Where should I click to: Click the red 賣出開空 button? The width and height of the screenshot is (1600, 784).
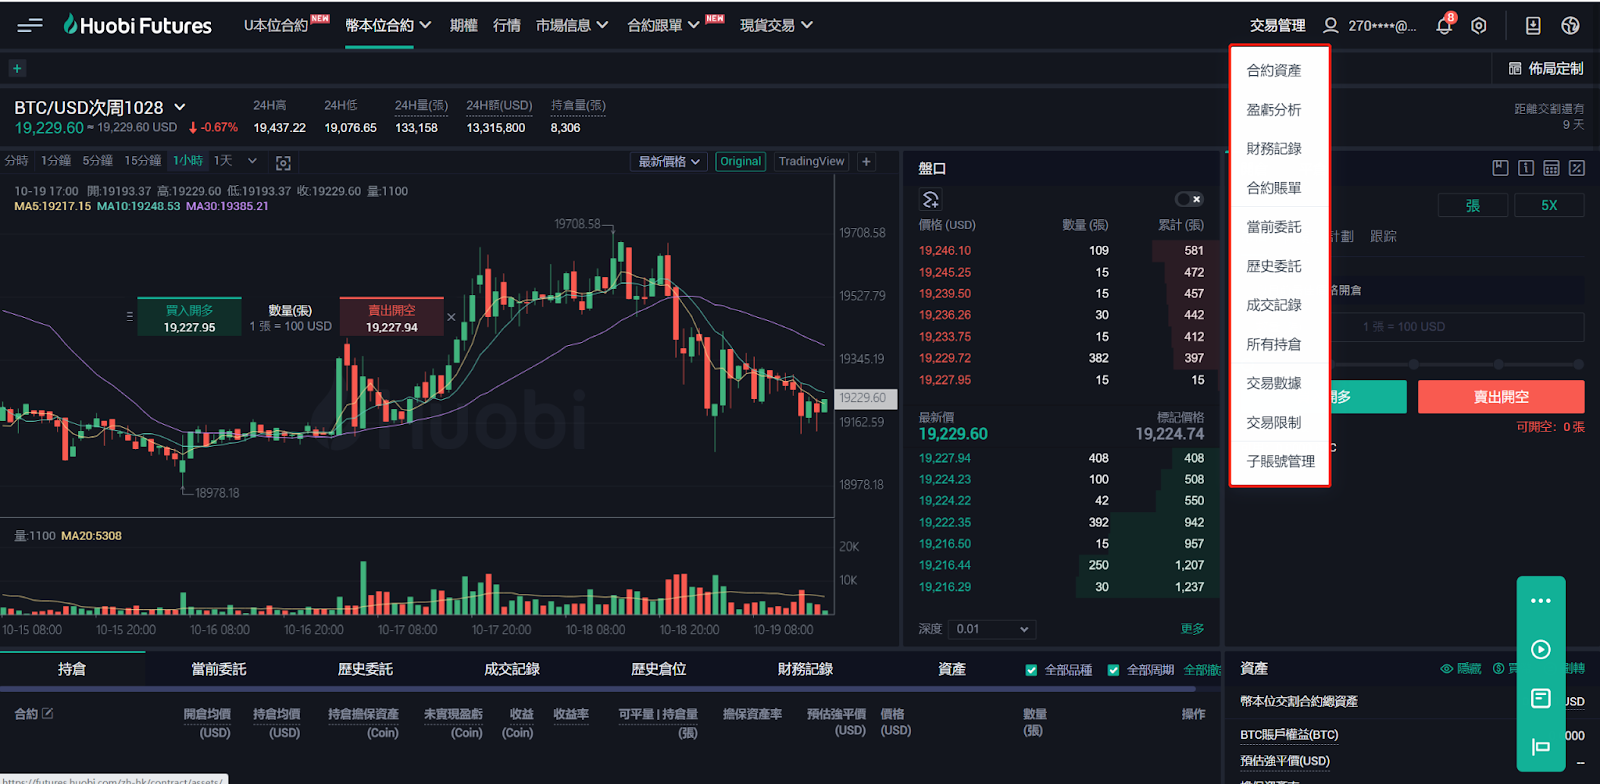(x=1500, y=397)
